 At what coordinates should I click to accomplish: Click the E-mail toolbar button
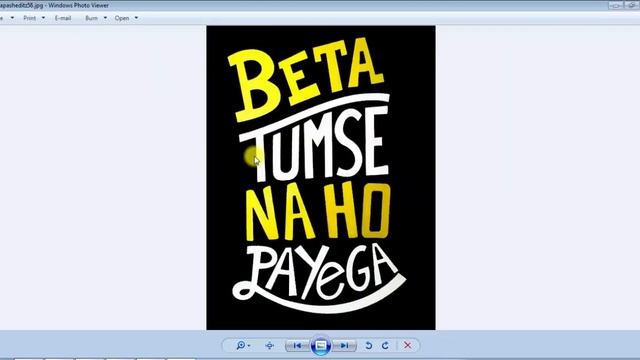tap(63, 18)
